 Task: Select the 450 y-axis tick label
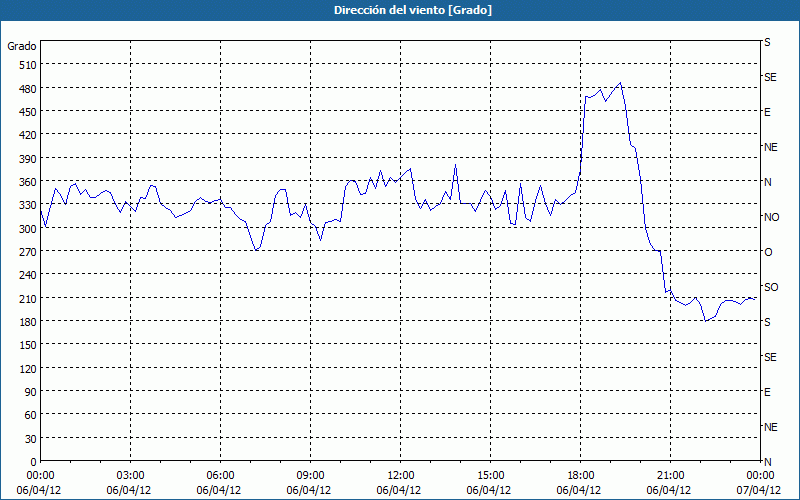[29, 112]
